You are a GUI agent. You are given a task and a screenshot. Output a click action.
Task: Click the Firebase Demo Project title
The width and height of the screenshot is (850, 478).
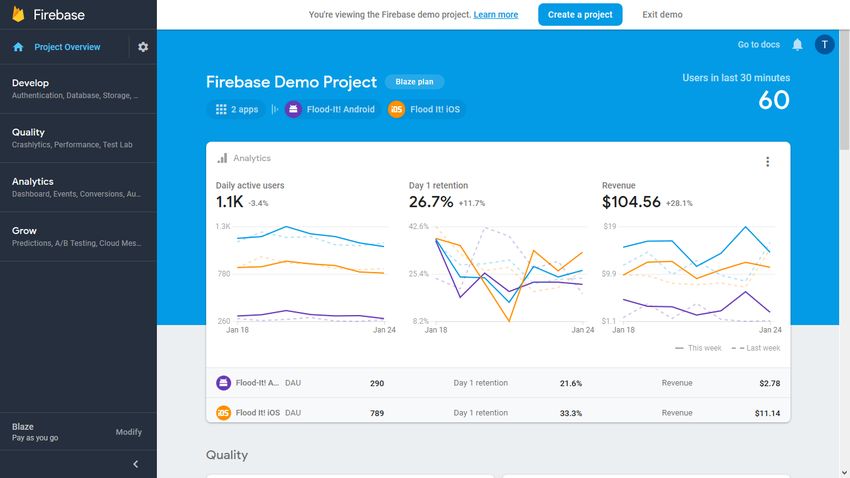291,82
